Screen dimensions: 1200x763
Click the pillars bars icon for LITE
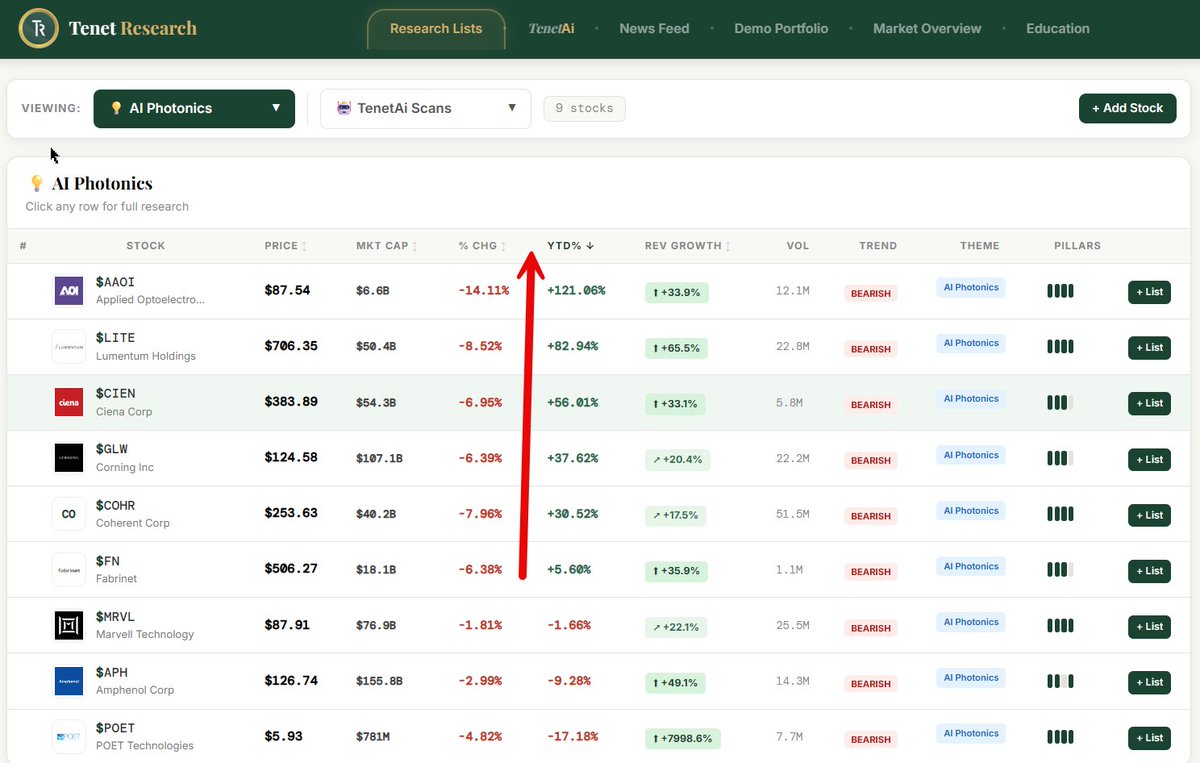[1060, 346]
